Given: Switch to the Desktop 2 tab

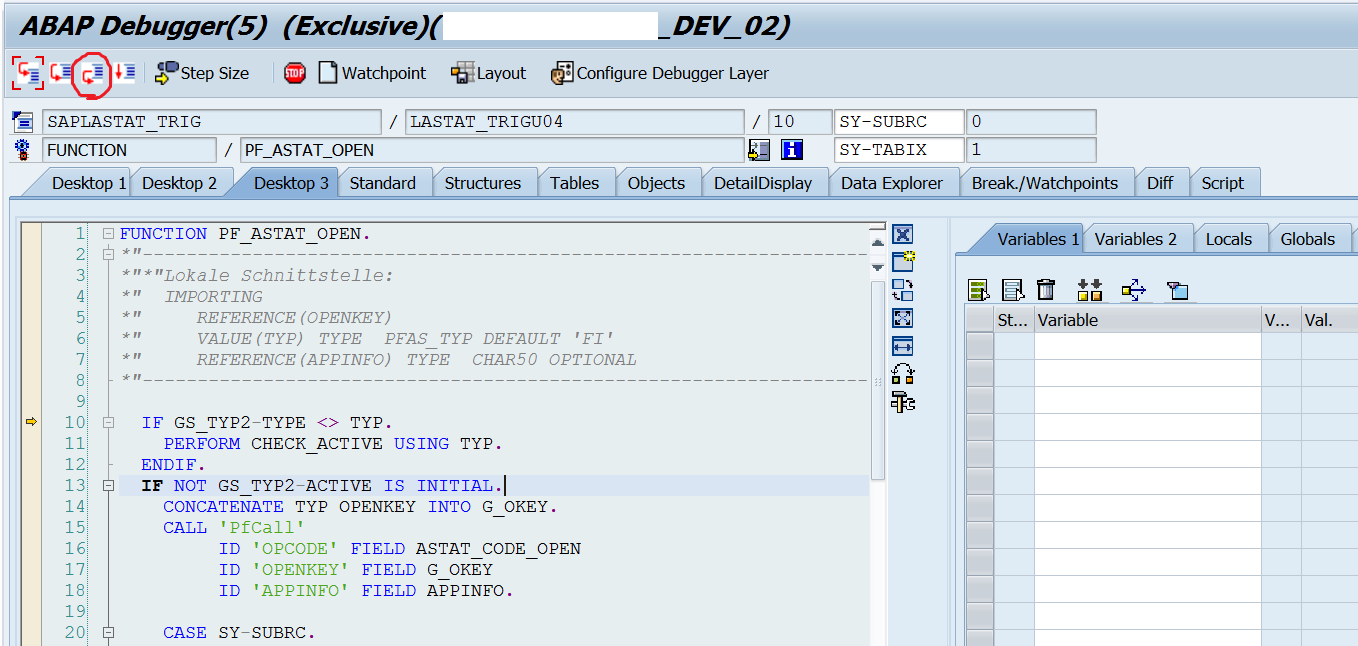Looking at the screenshot, I should click(x=179, y=183).
